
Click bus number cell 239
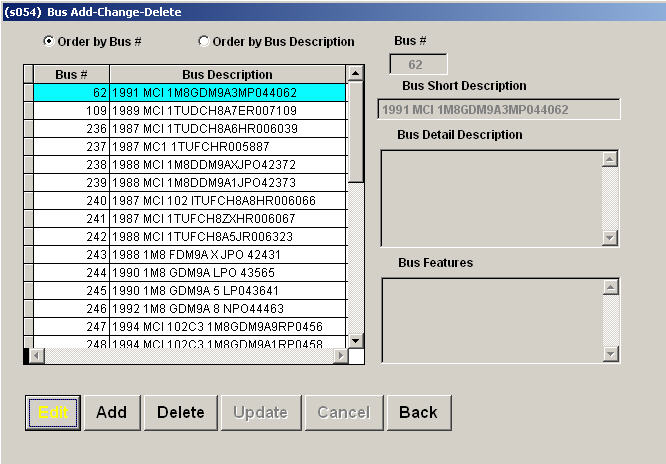point(71,182)
